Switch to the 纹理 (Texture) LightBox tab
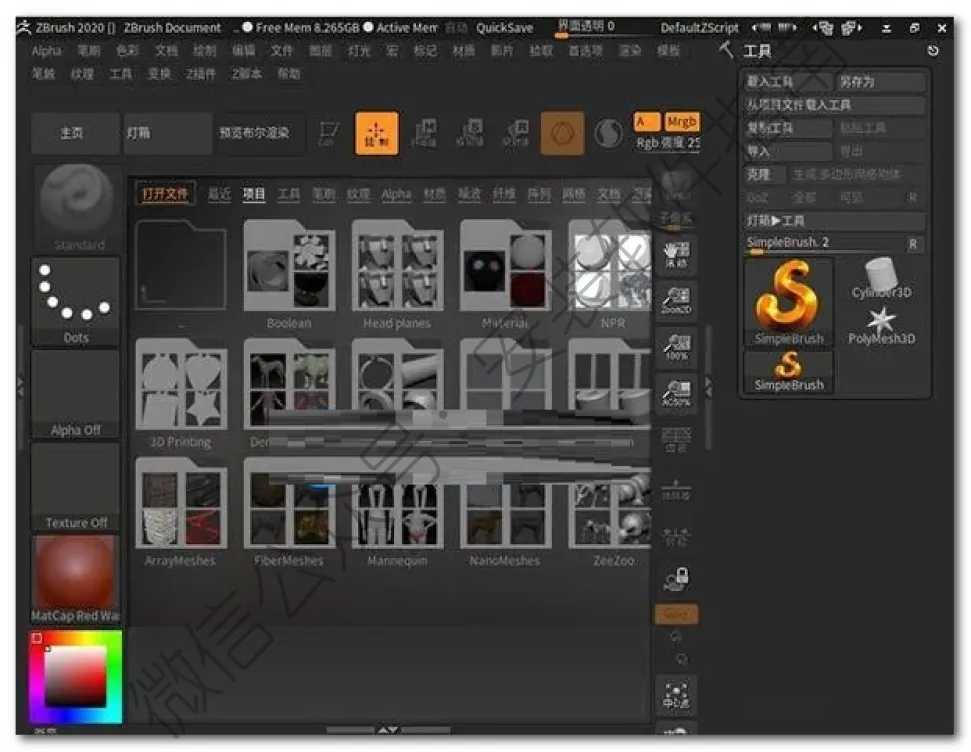Screen dimensions: 971x752 pos(359,195)
